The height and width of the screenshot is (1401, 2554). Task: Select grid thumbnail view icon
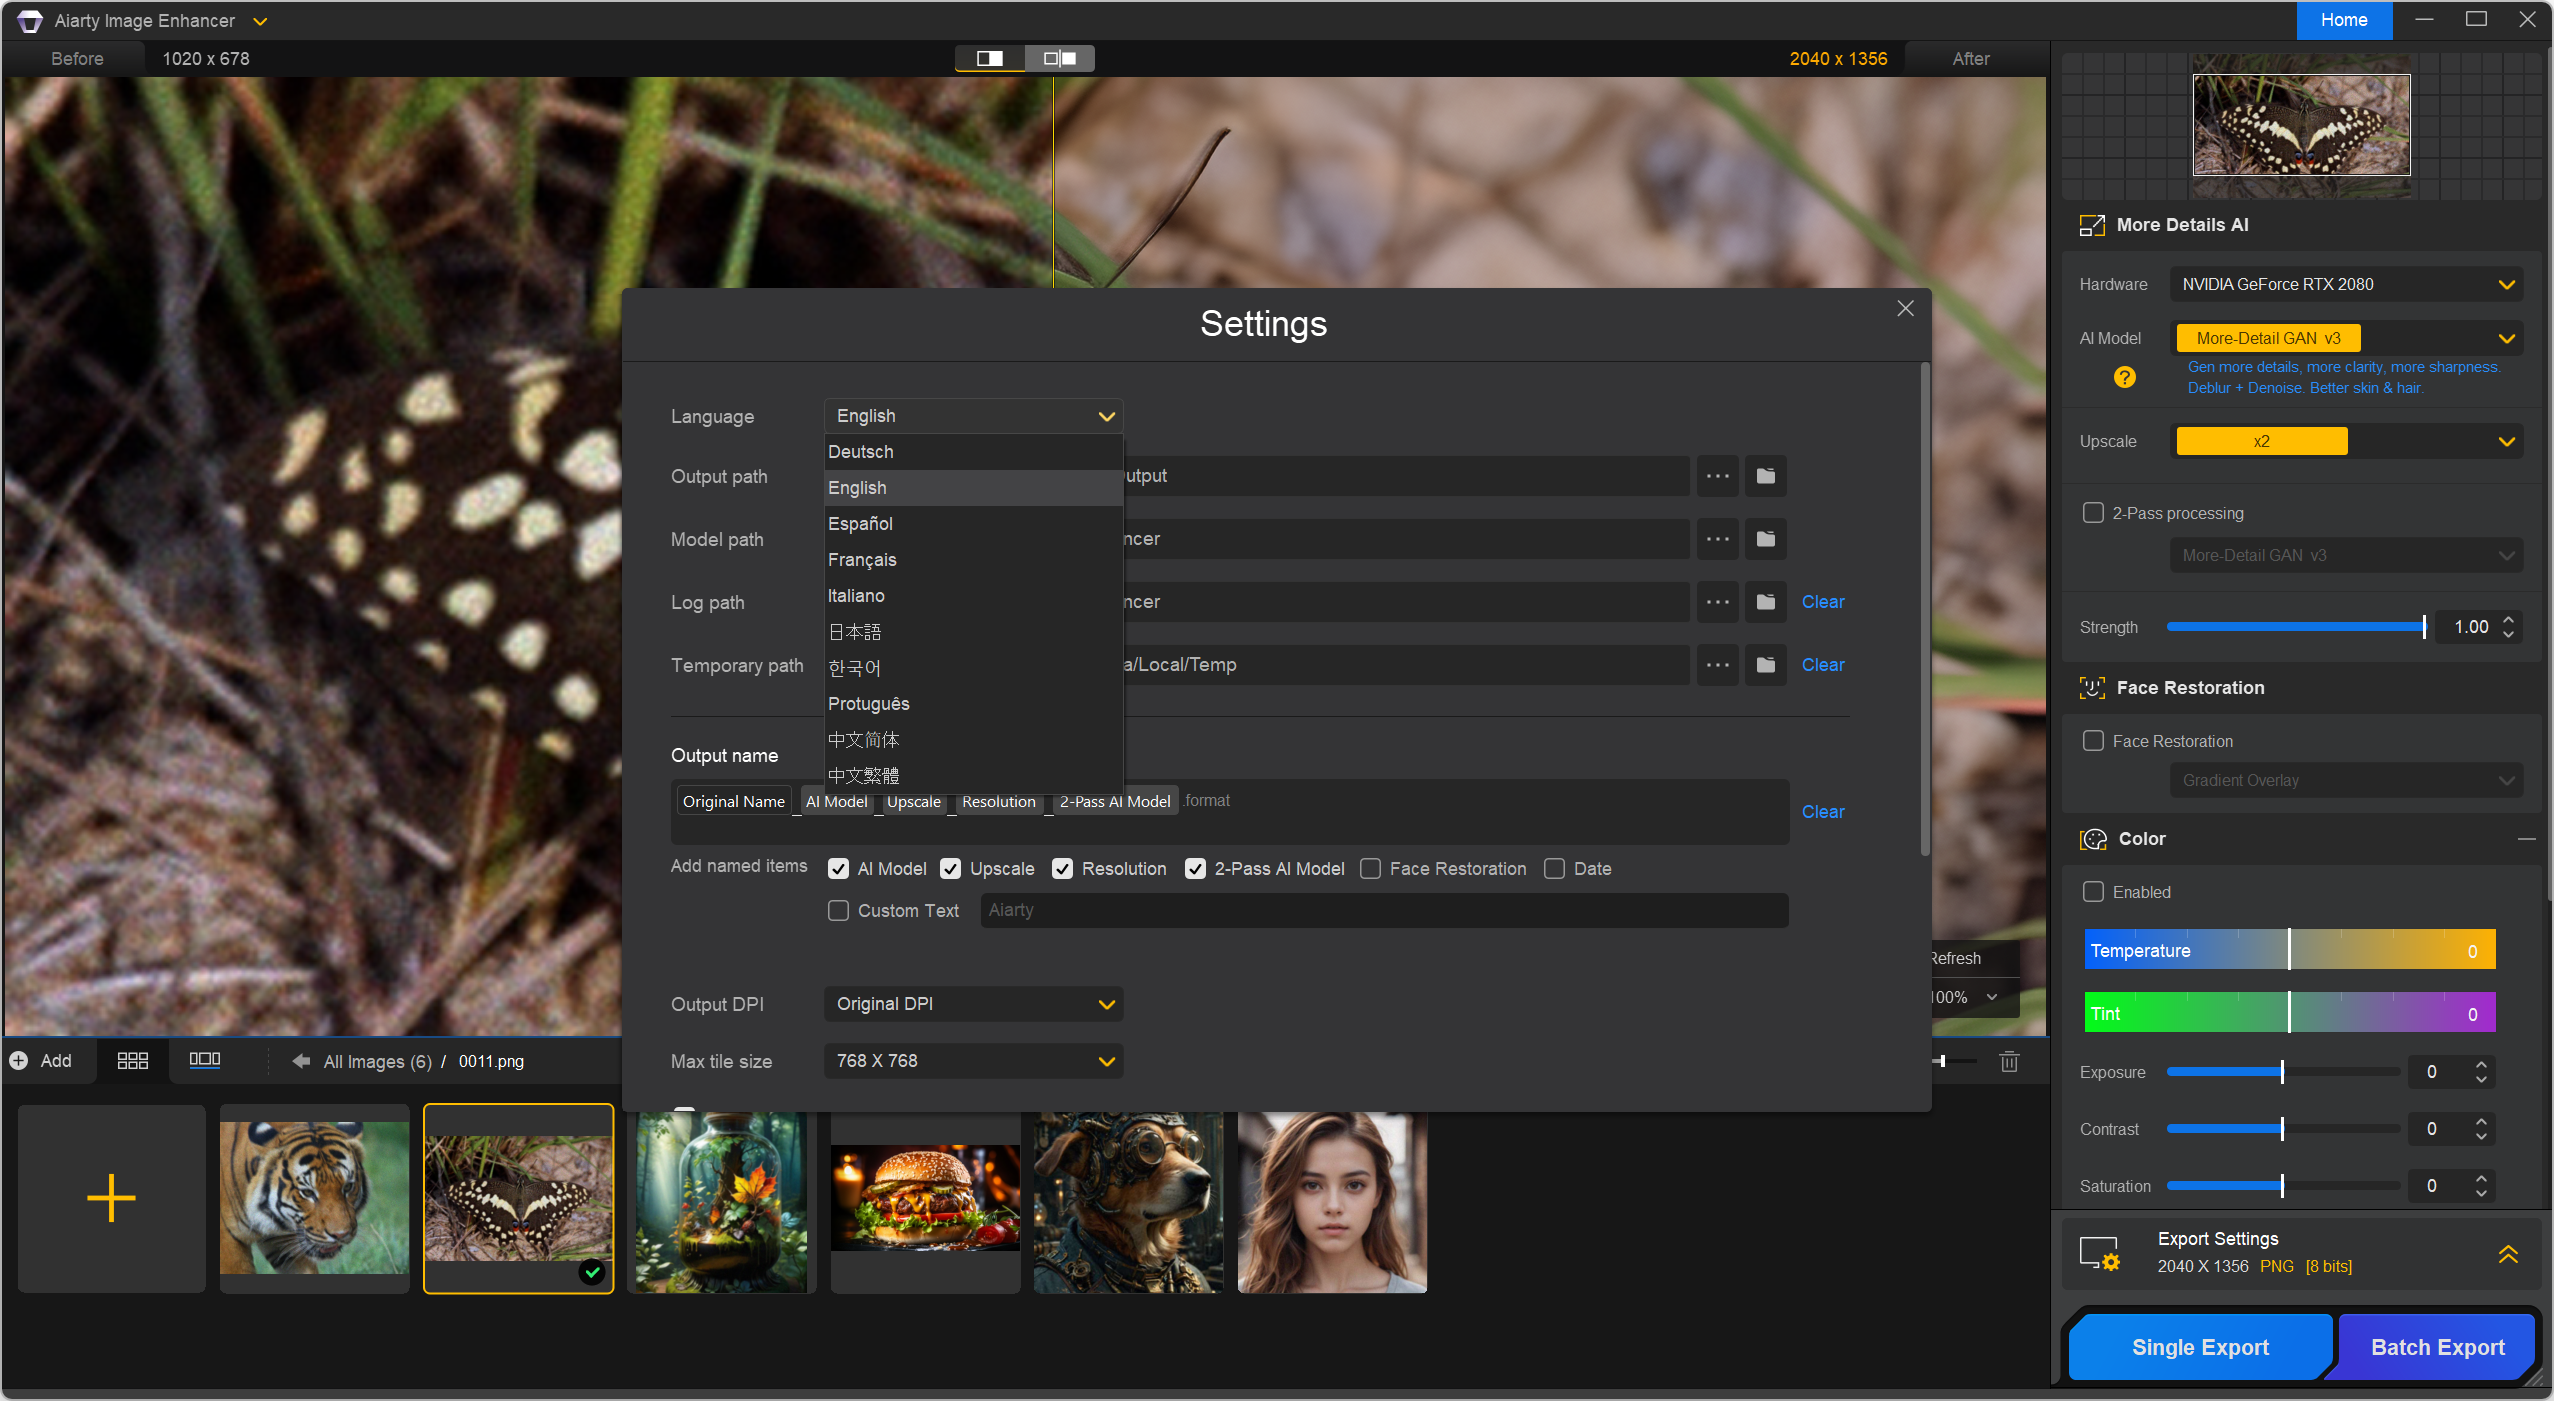tap(132, 1061)
